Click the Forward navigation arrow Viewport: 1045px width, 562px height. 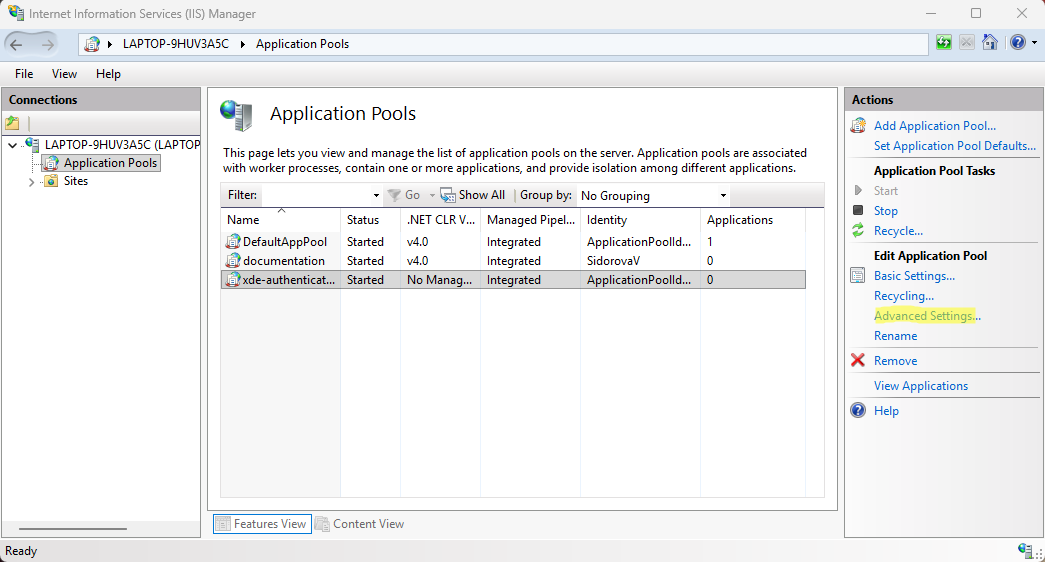point(47,45)
